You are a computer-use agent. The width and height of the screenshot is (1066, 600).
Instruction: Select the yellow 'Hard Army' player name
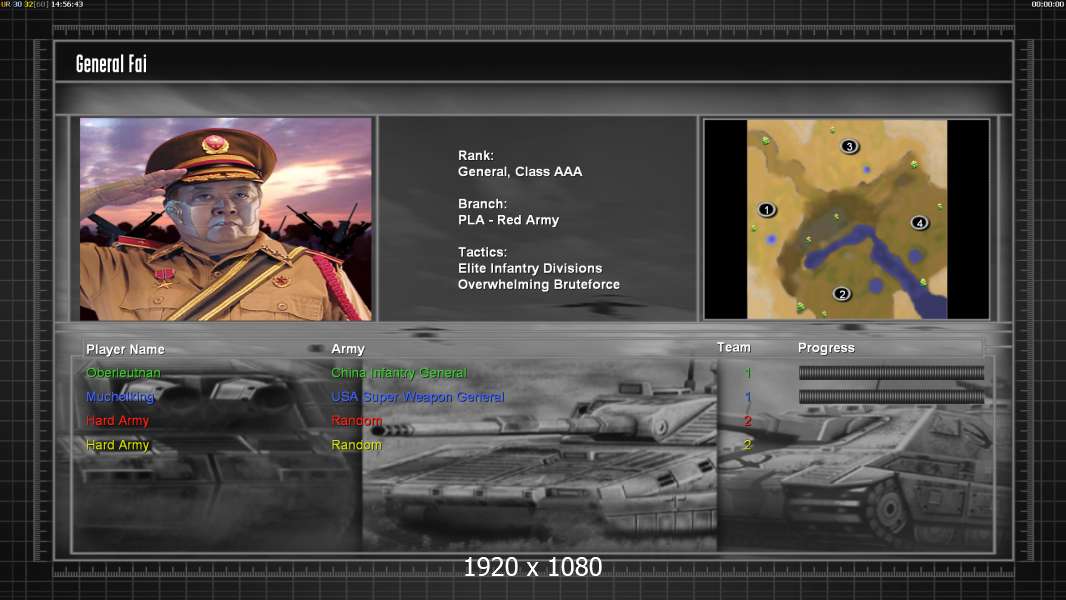tap(118, 445)
